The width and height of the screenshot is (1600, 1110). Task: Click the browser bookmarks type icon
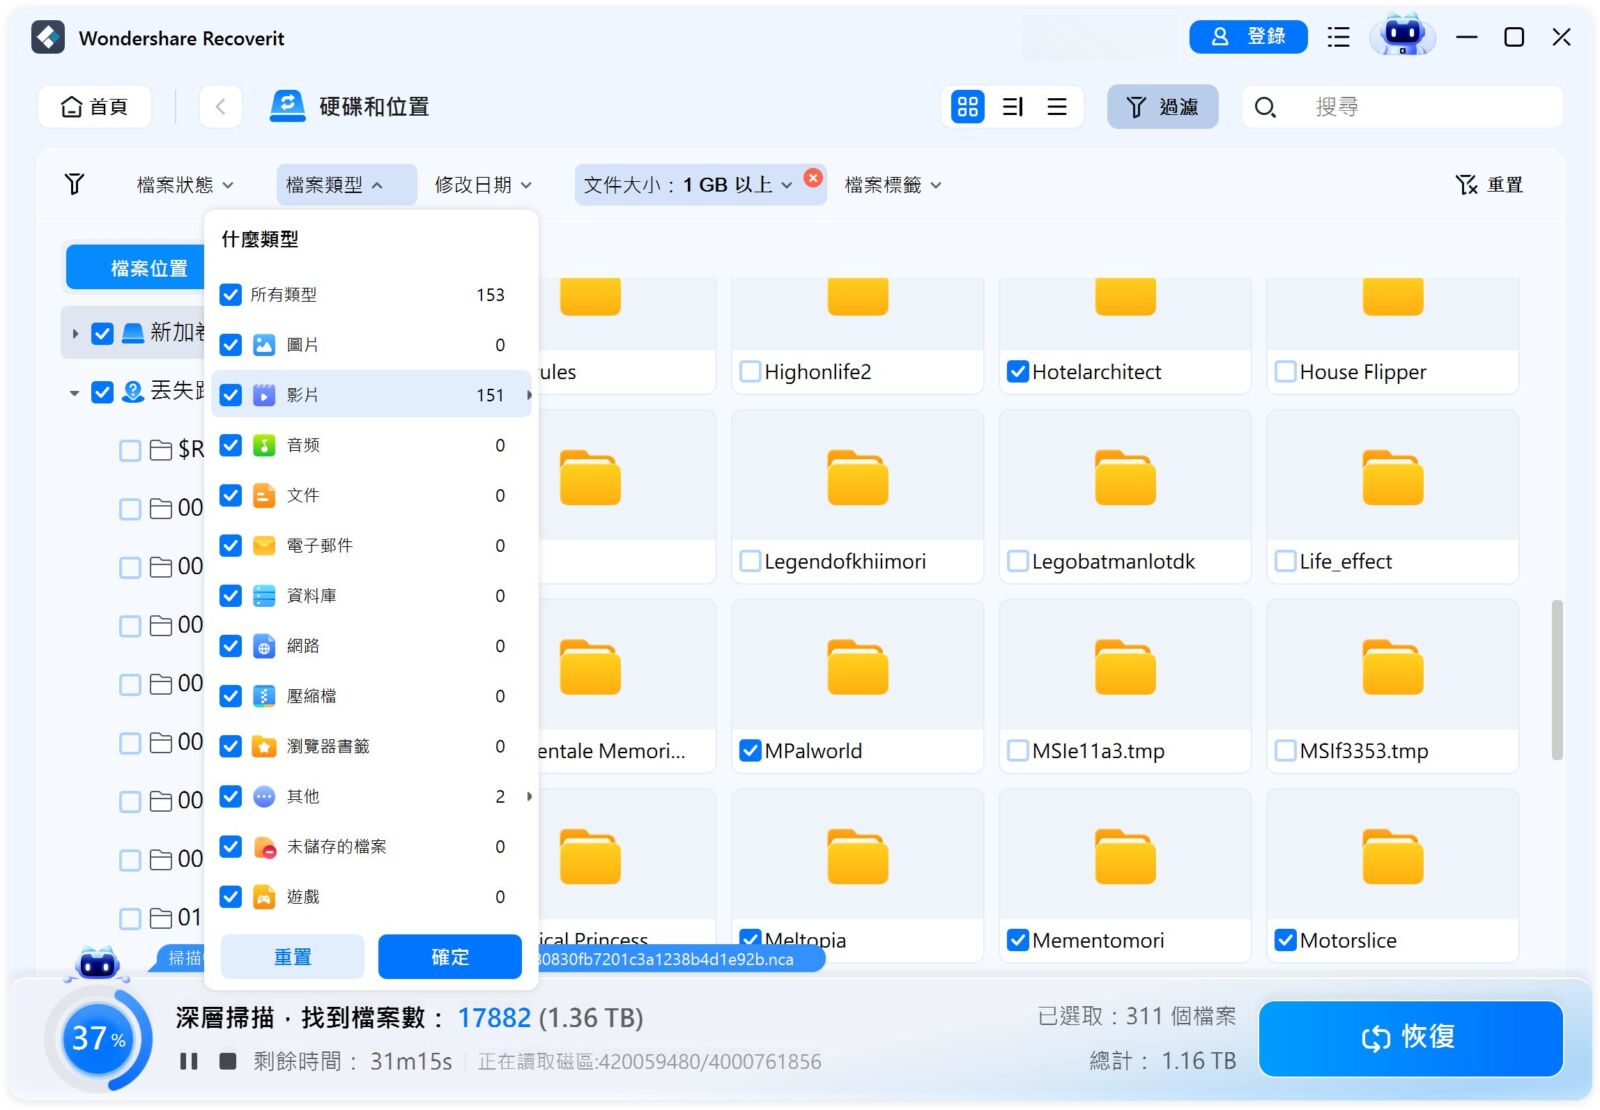263,746
